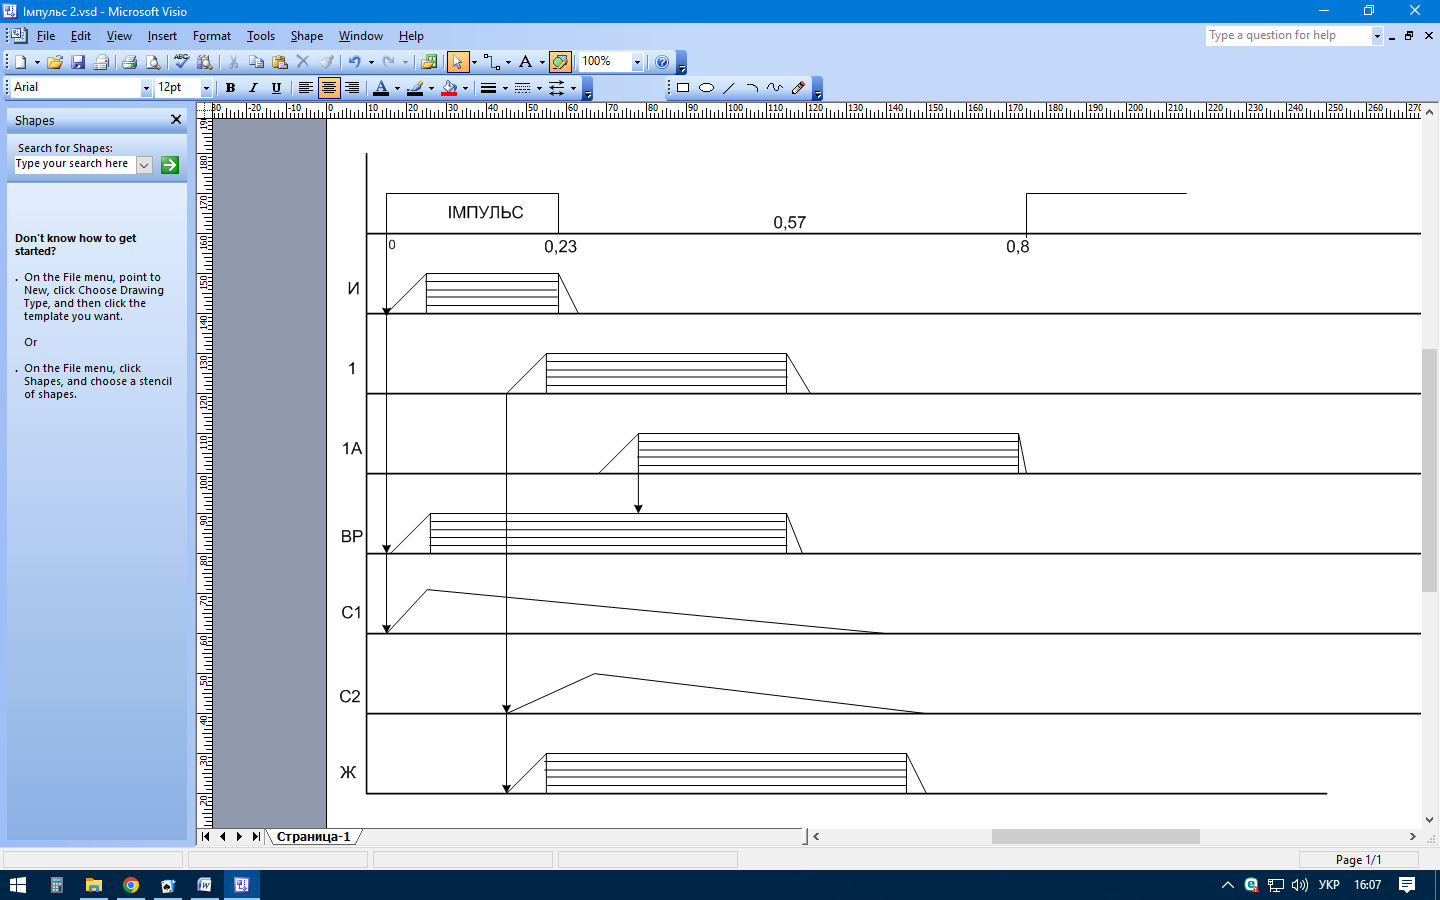Select the Text tool
The width and height of the screenshot is (1440, 900).
click(525, 62)
